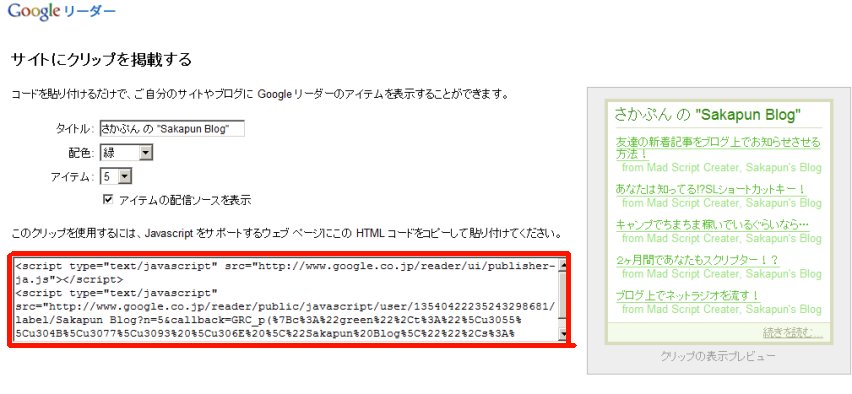Click the code box scrollbar down arrow
Screen dimensions: 852x394
562,334
